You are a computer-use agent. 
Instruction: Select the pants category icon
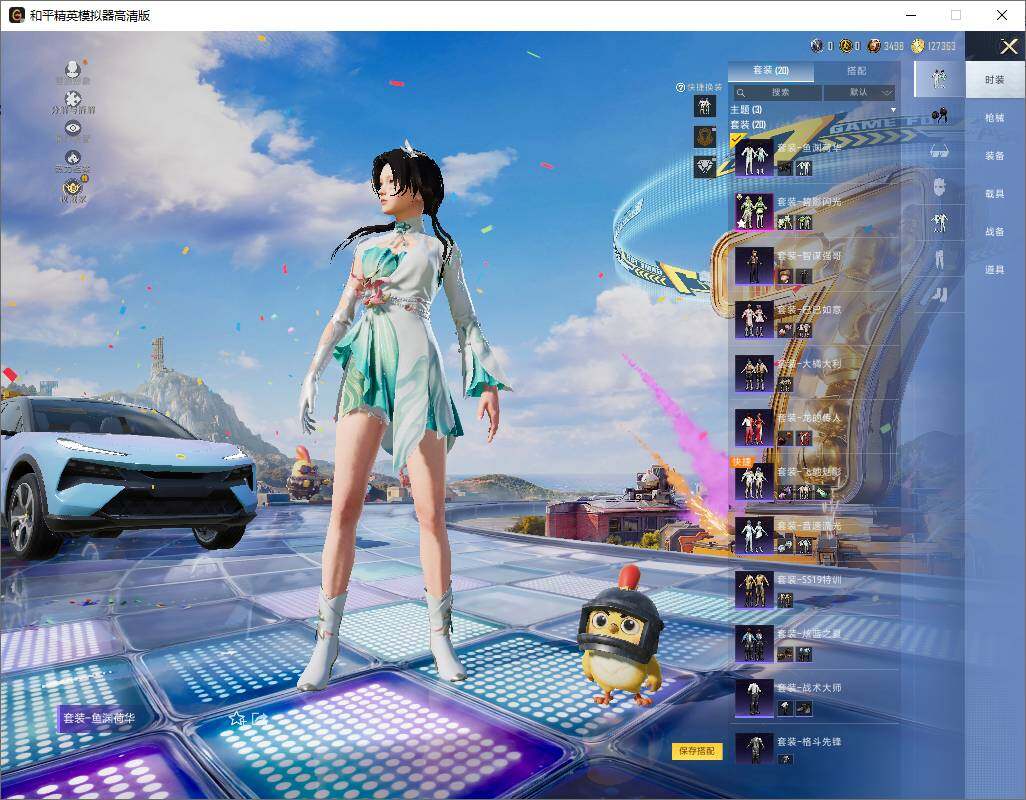coord(940,259)
